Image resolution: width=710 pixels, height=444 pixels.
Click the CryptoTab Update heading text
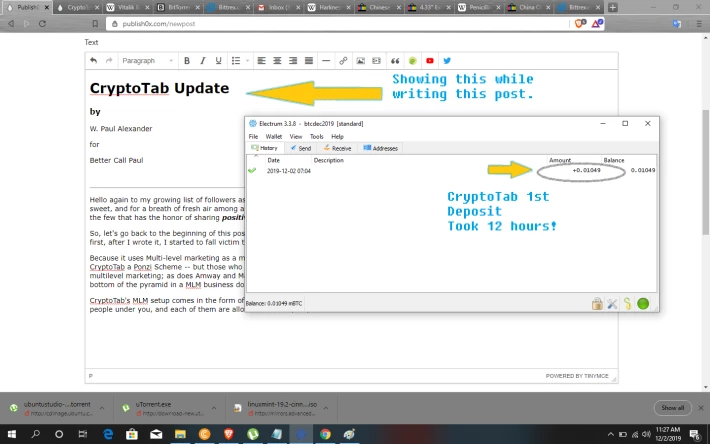[159, 88]
